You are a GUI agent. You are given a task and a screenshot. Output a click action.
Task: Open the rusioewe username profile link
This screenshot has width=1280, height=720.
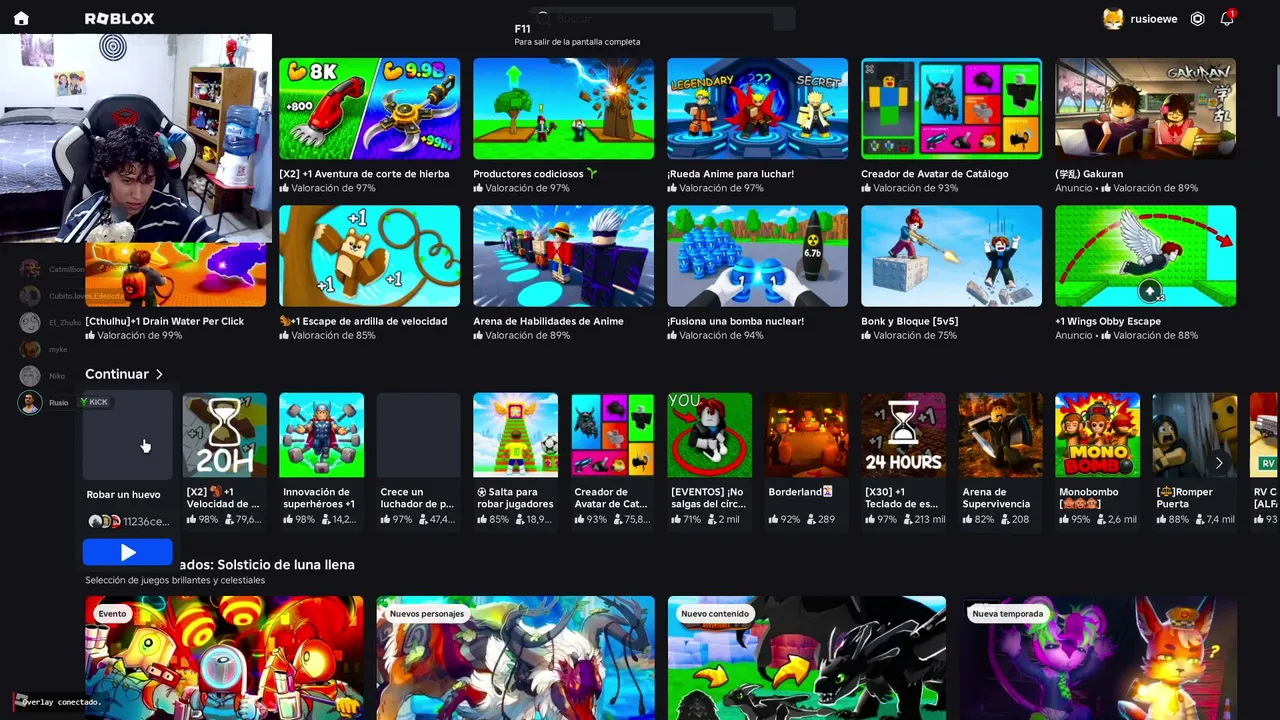1153,19
